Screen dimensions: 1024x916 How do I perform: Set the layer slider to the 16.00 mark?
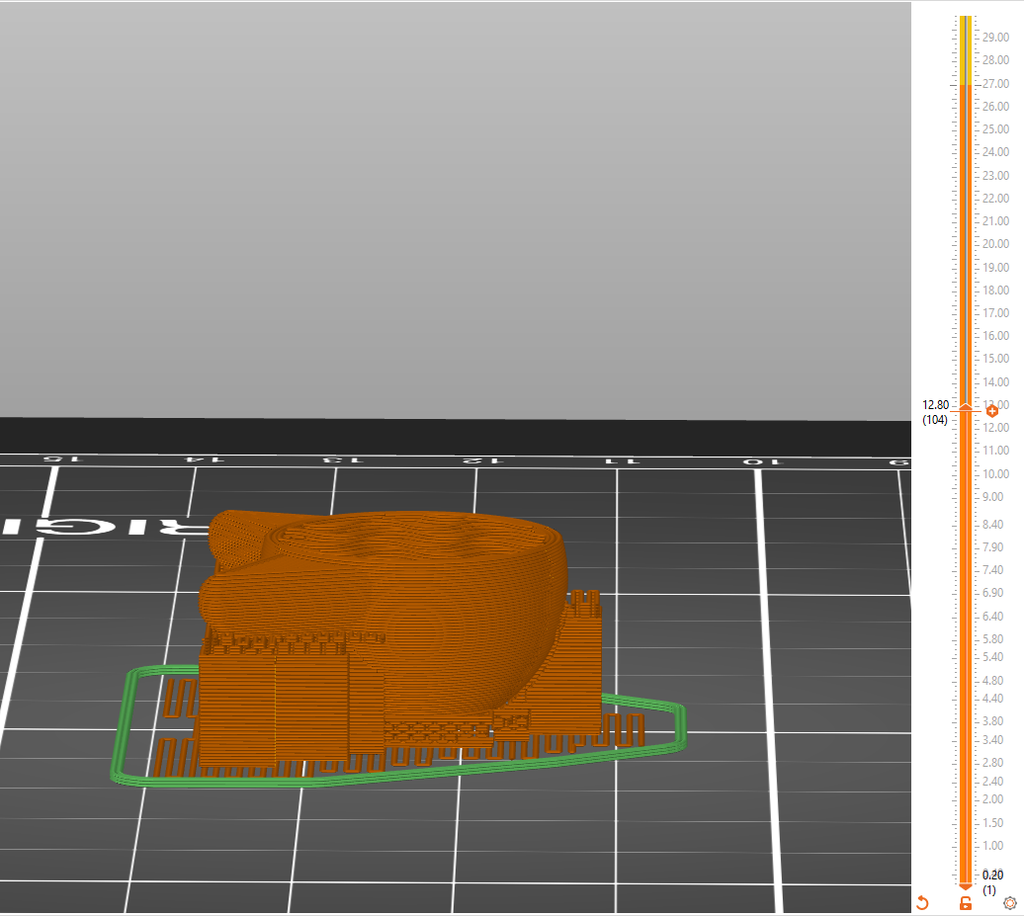coord(965,336)
